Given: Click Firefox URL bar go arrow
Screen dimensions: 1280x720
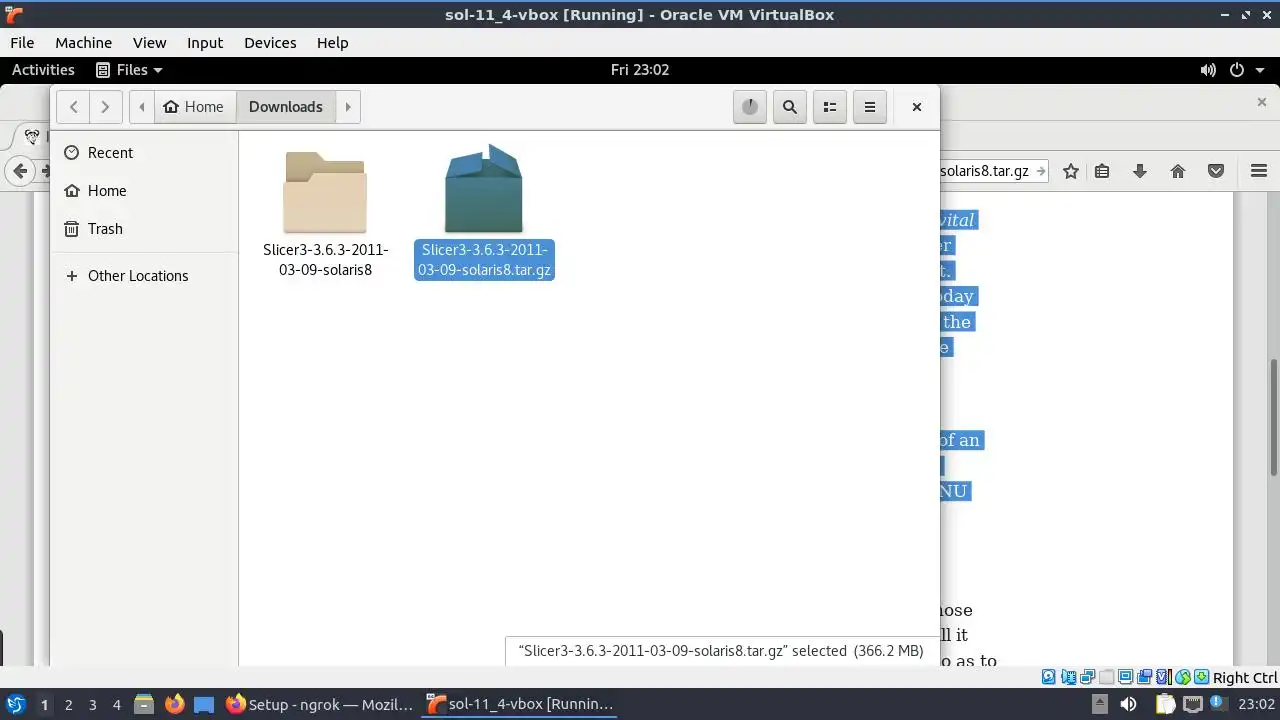Looking at the screenshot, I should click(x=1041, y=171).
